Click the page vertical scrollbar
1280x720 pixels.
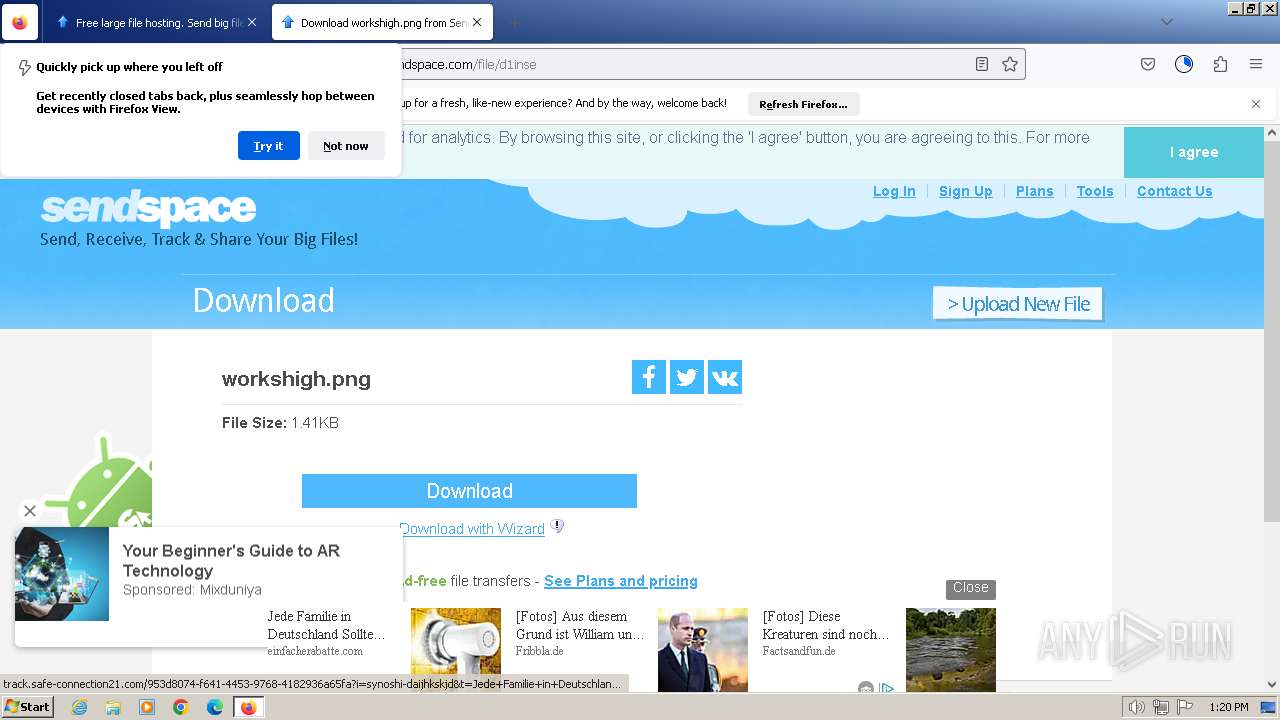(1272, 330)
